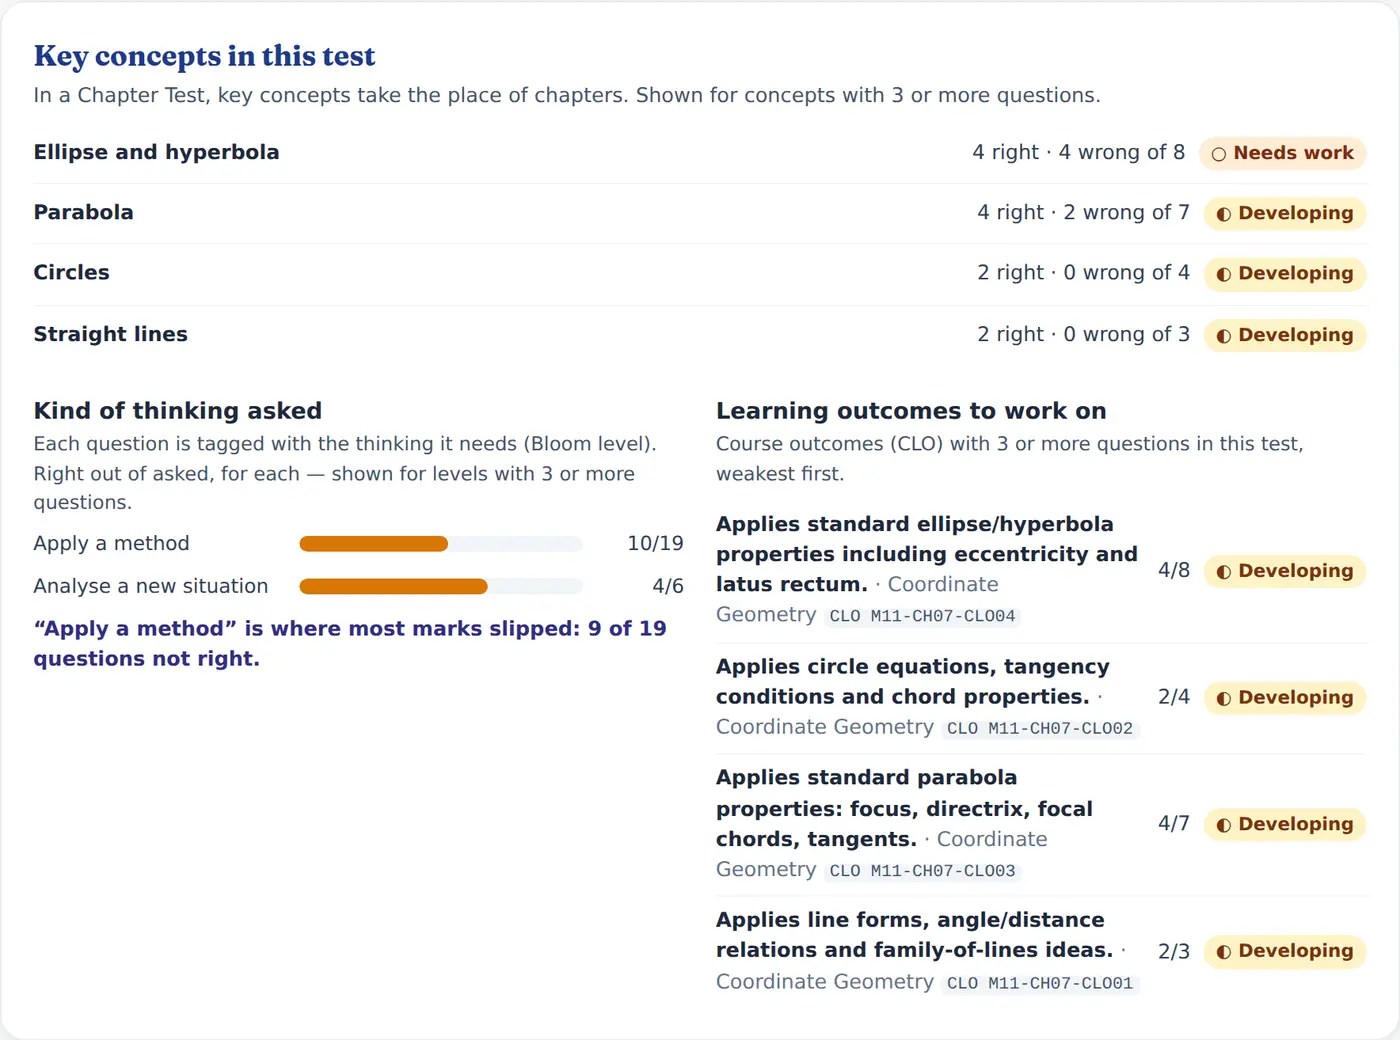Click the 4/7 outcome score
This screenshot has width=1400, height=1040.
(1174, 823)
